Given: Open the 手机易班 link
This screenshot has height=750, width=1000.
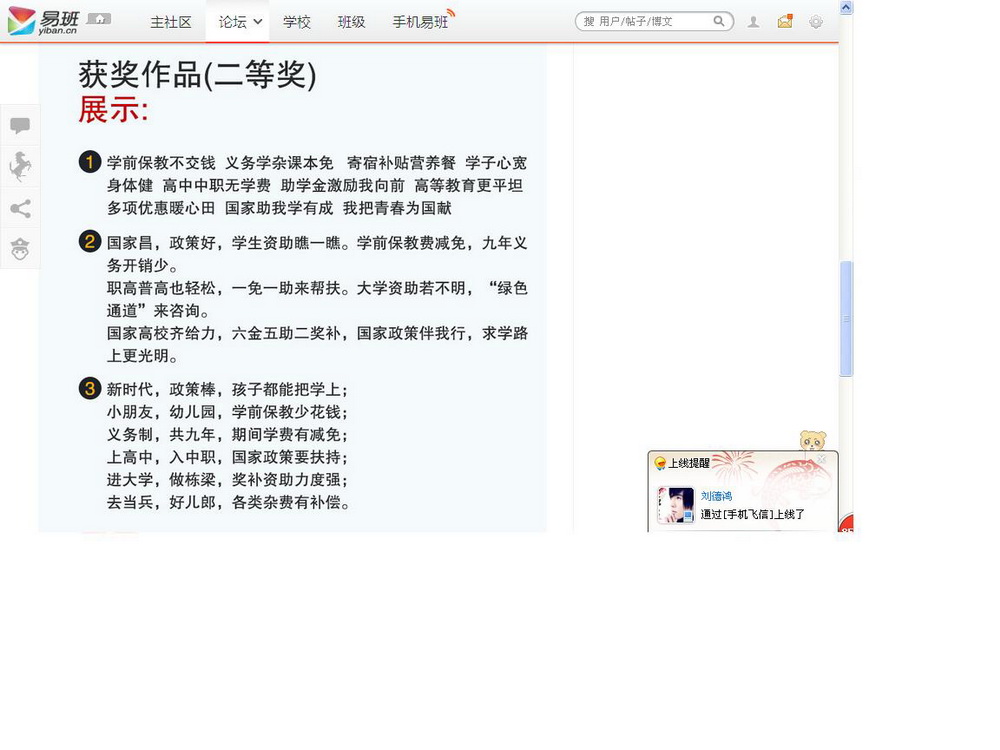Looking at the screenshot, I should point(420,22).
